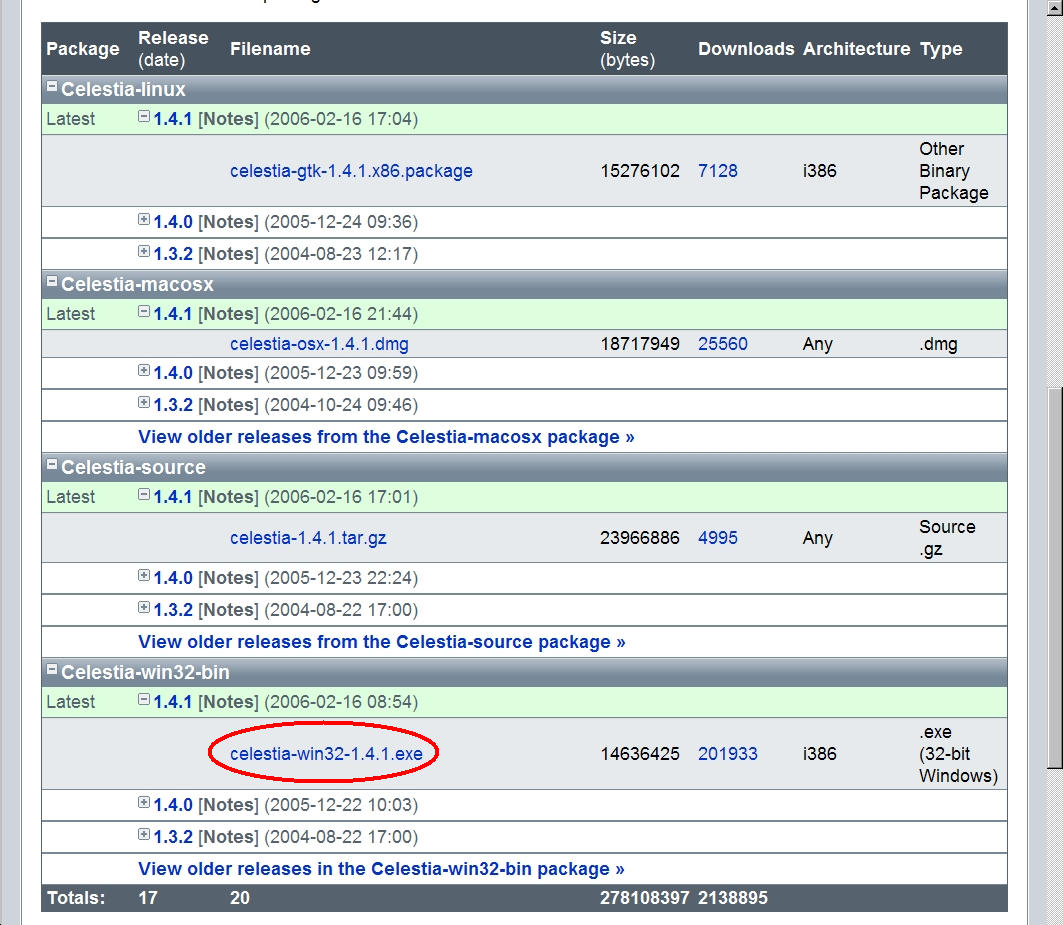Click the file size value 18717949
Screen dimensions: 1063x925
coord(640,344)
